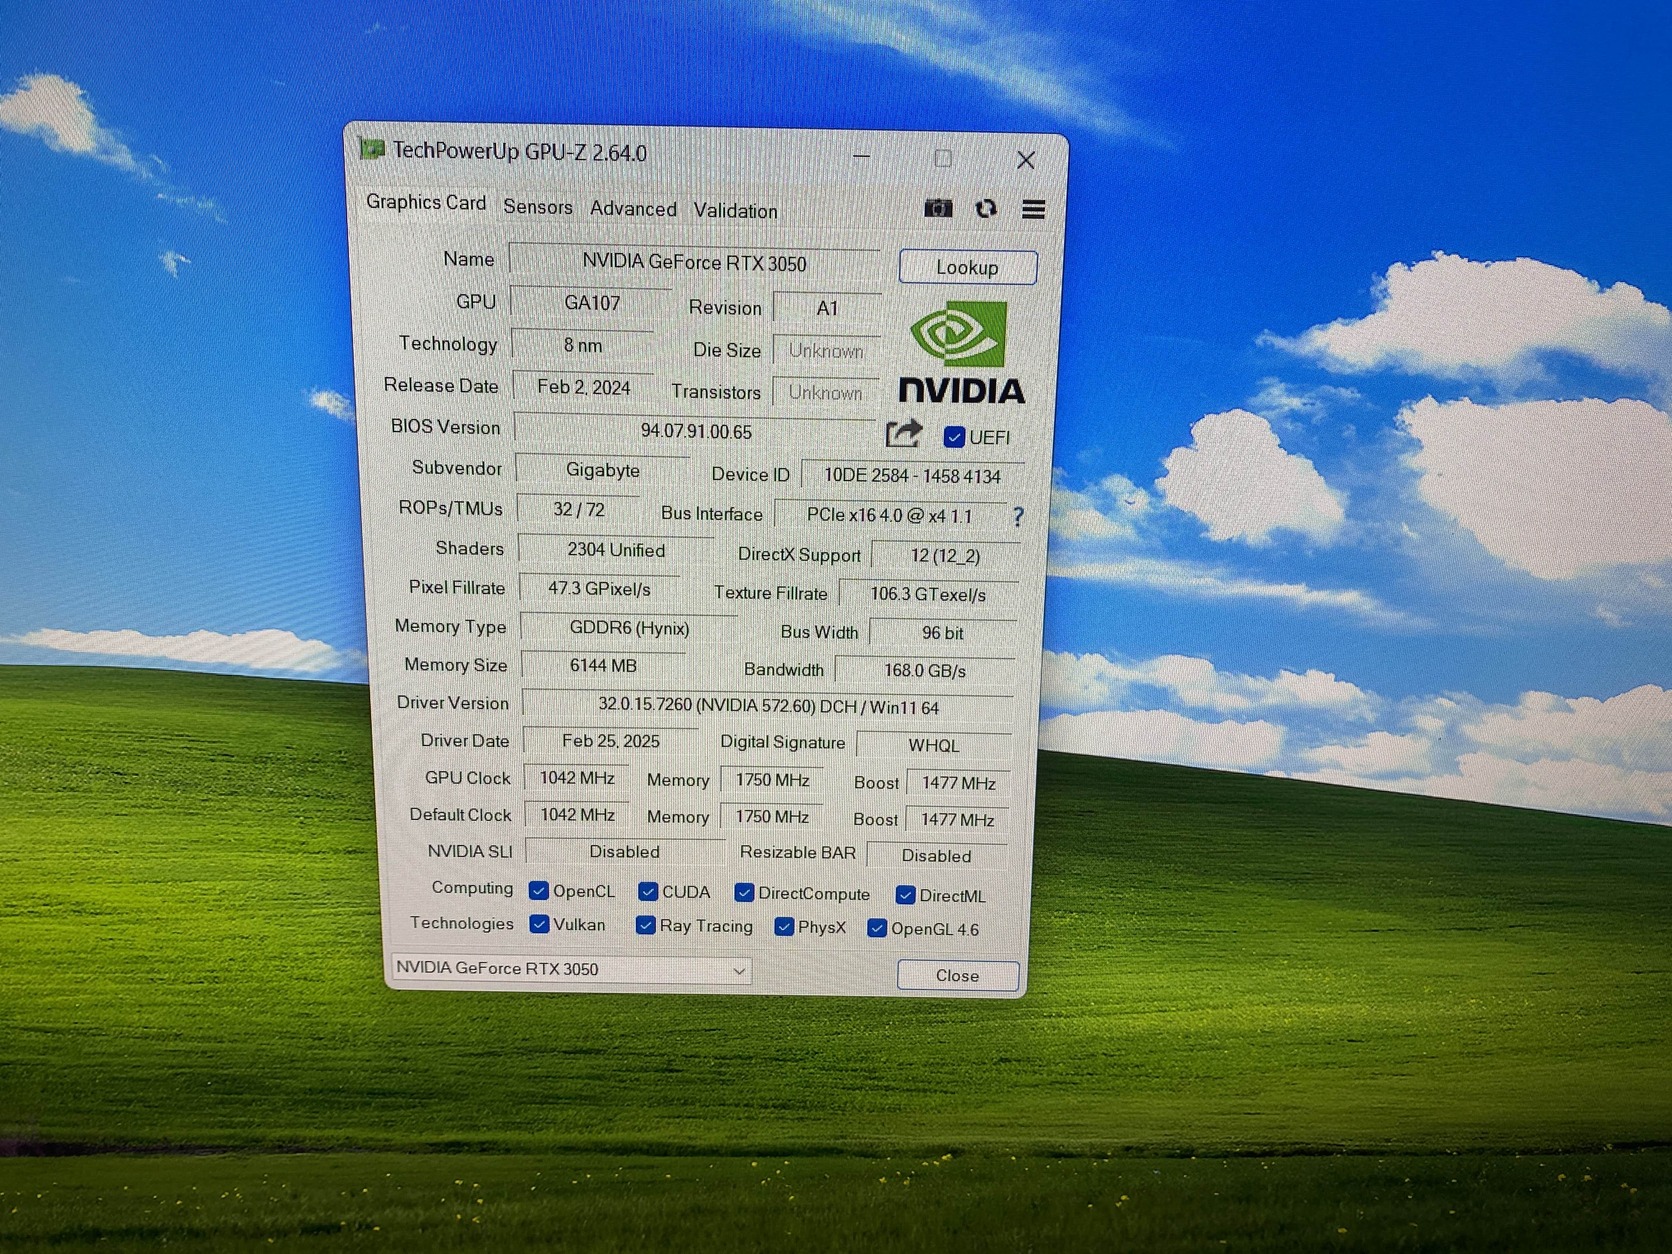Click the Bandwidth field 168.0 GB/s
1672x1254 pixels.
coord(925,670)
